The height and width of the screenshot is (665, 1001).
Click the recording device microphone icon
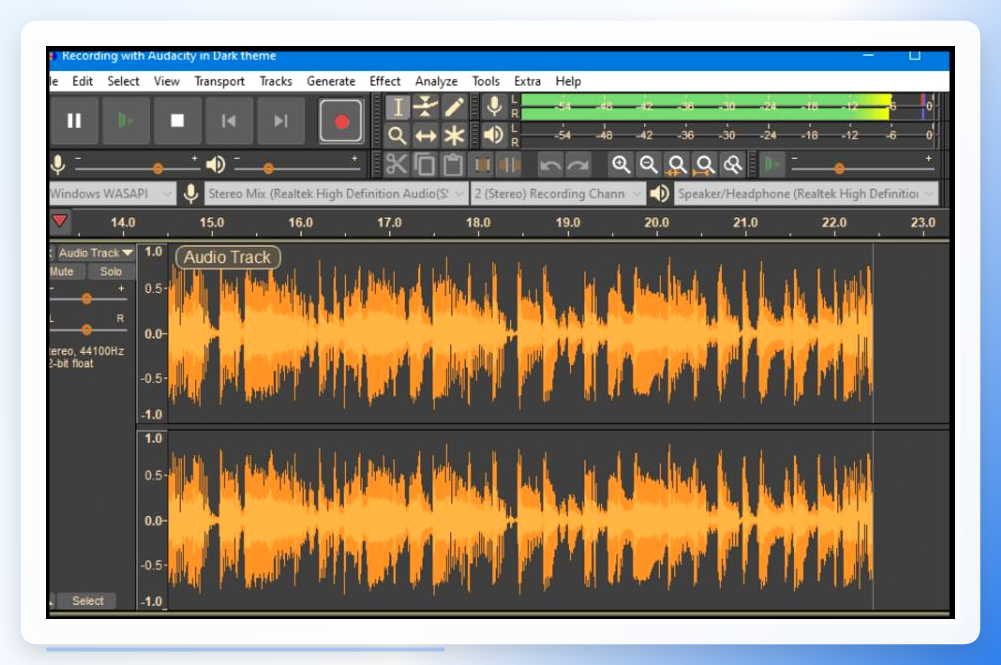[190, 193]
